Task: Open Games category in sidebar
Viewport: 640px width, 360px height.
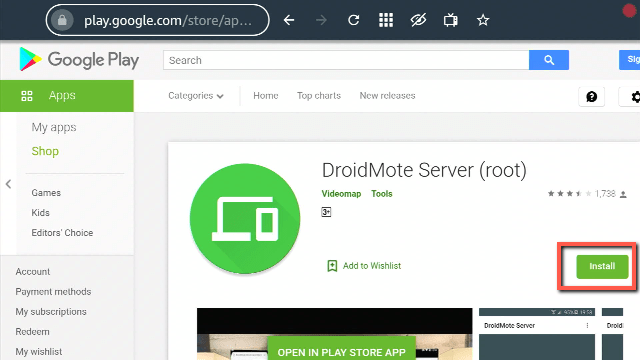Action: click(46, 193)
